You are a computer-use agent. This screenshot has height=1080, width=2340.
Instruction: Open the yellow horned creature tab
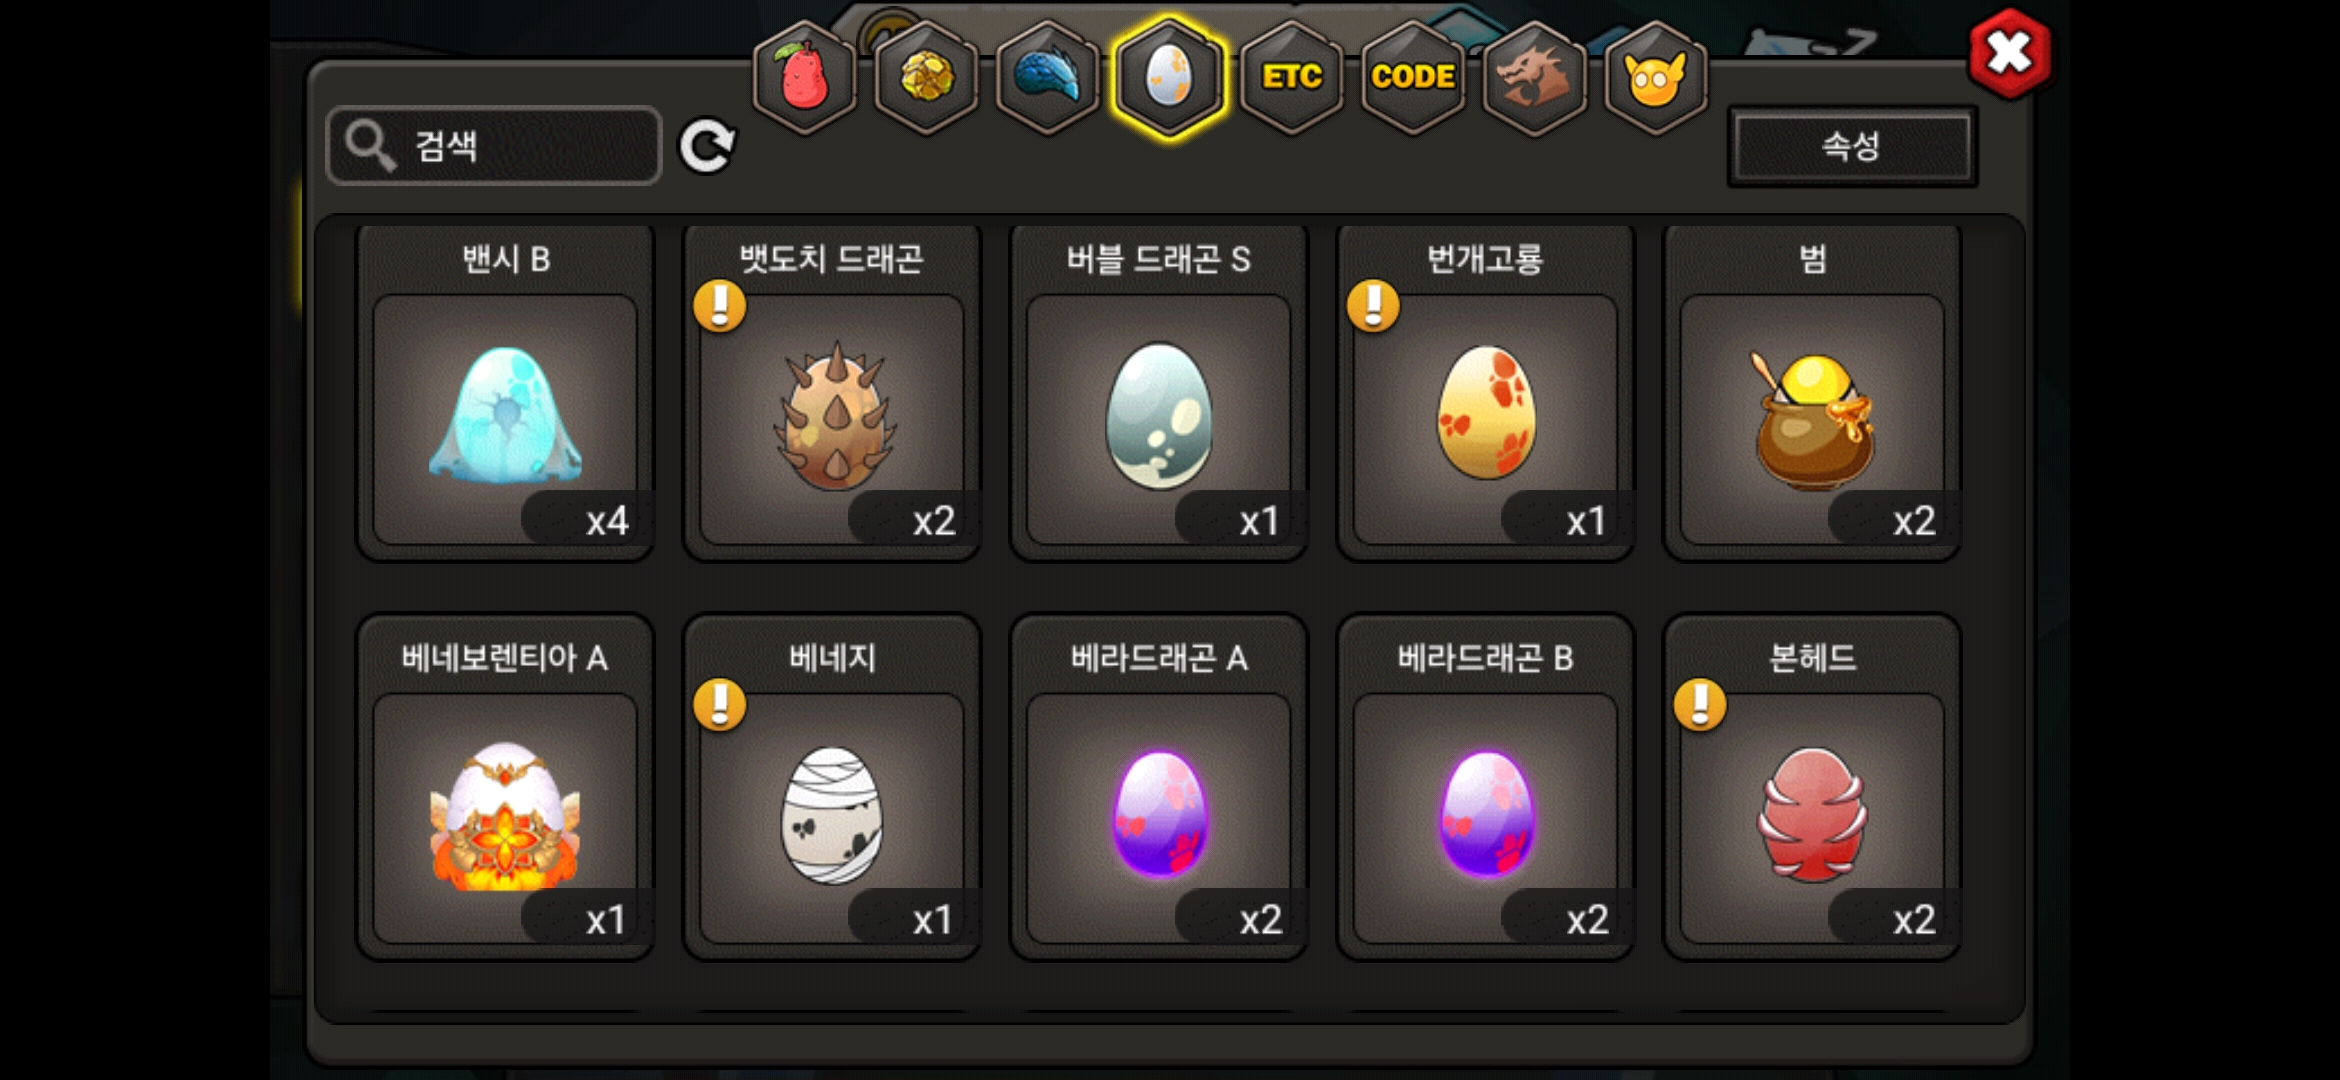coord(1655,78)
